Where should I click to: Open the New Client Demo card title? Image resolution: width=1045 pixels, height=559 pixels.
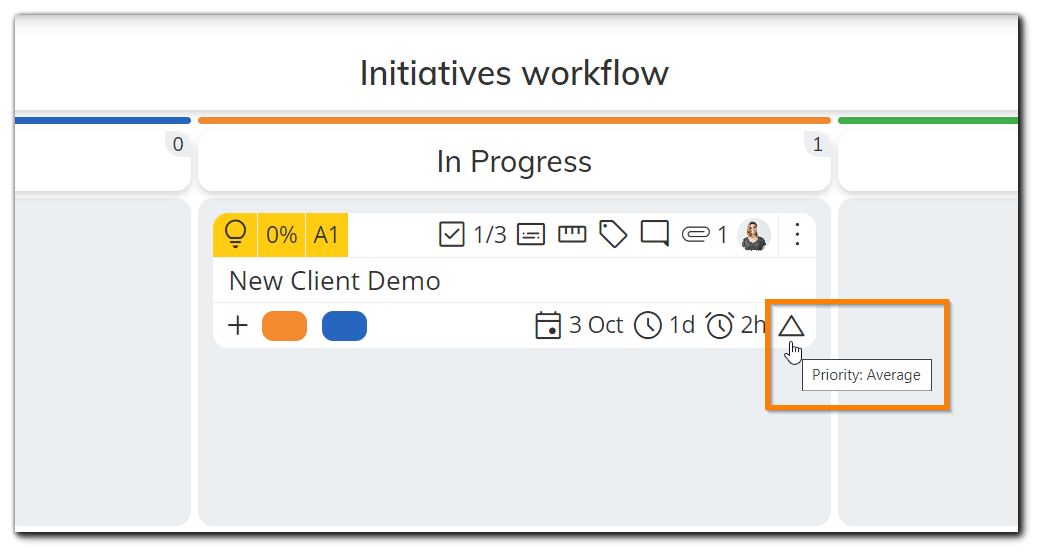(335, 281)
